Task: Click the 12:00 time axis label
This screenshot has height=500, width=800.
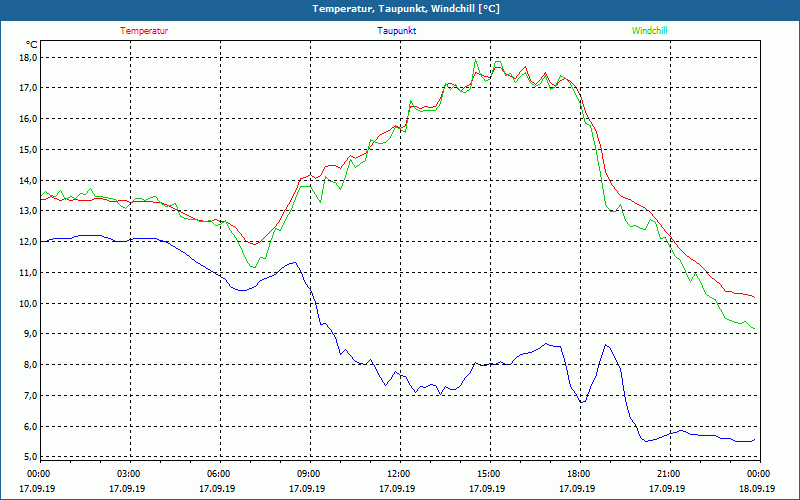Action: tap(399, 473)
